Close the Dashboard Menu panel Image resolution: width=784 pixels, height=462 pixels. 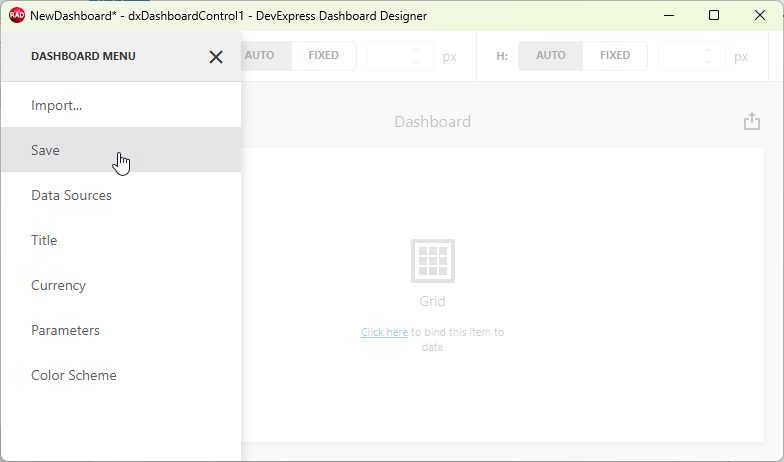[x=216, y=56]
